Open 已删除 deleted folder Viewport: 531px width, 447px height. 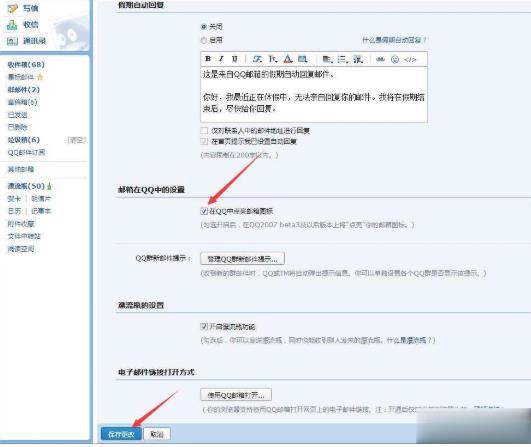[18, 127]
